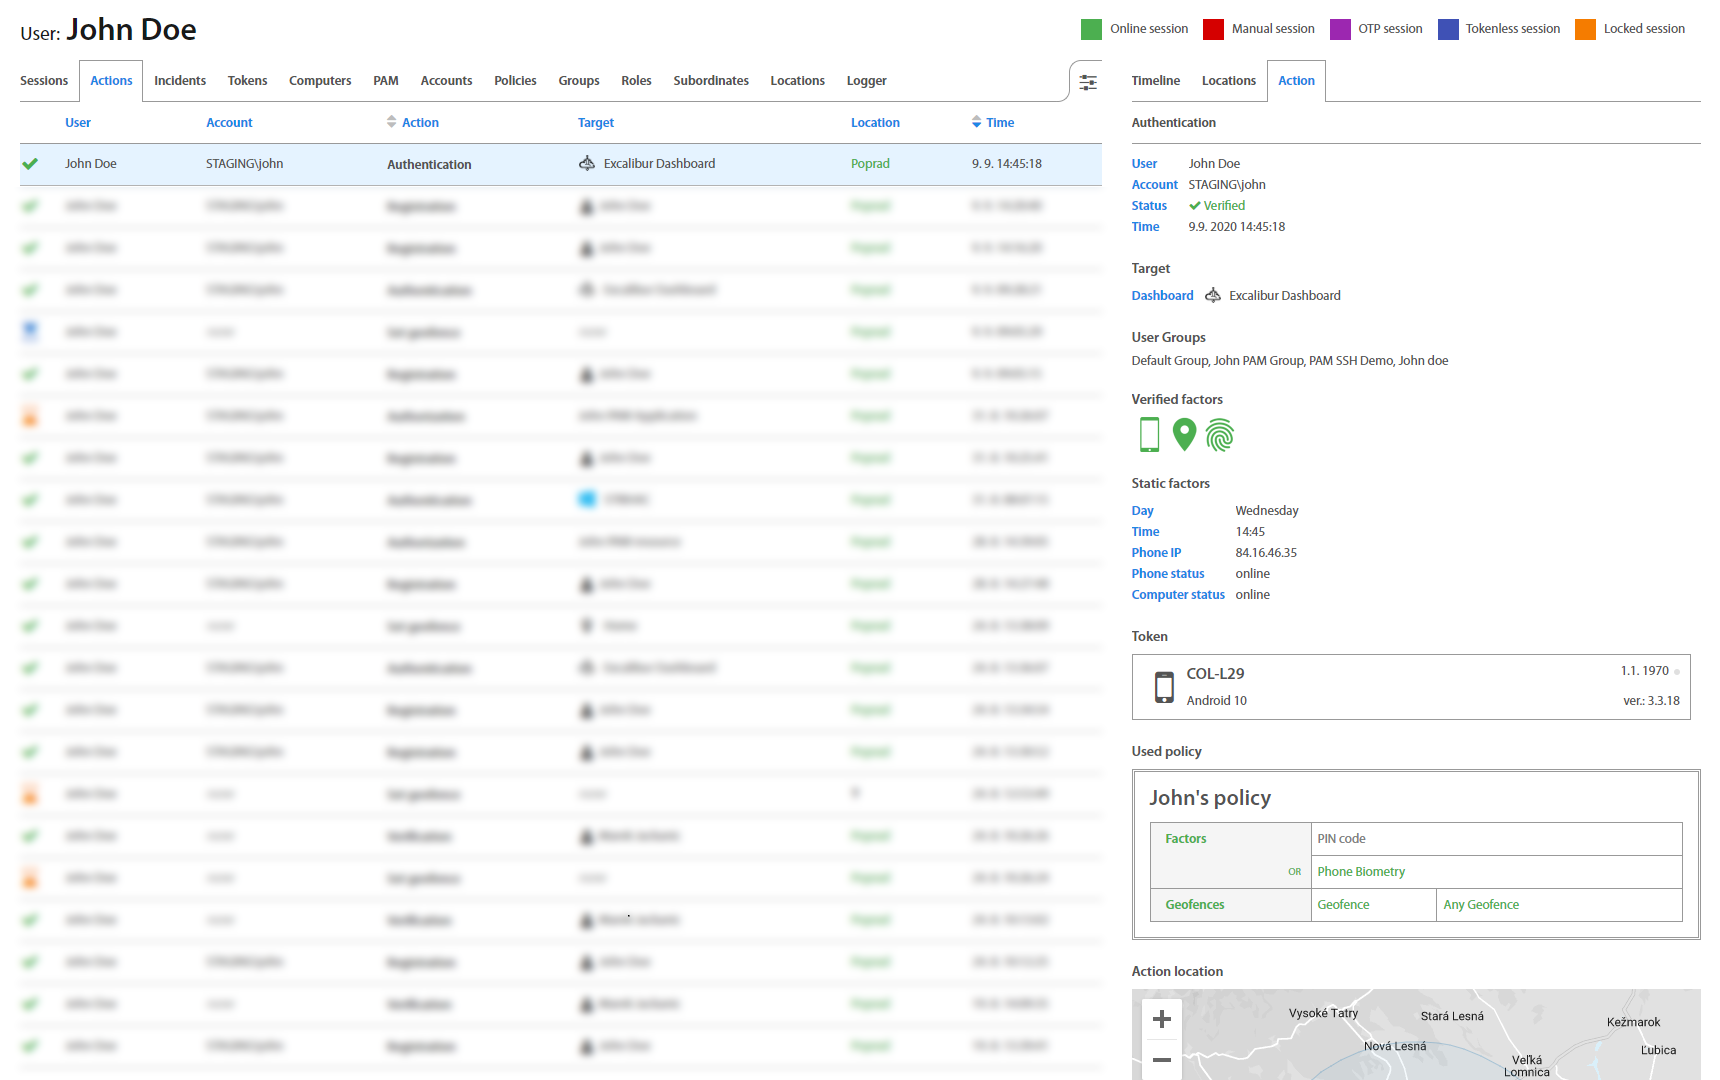
Task: Click the green checkmark on the first row
Action: tap(30, 164)
